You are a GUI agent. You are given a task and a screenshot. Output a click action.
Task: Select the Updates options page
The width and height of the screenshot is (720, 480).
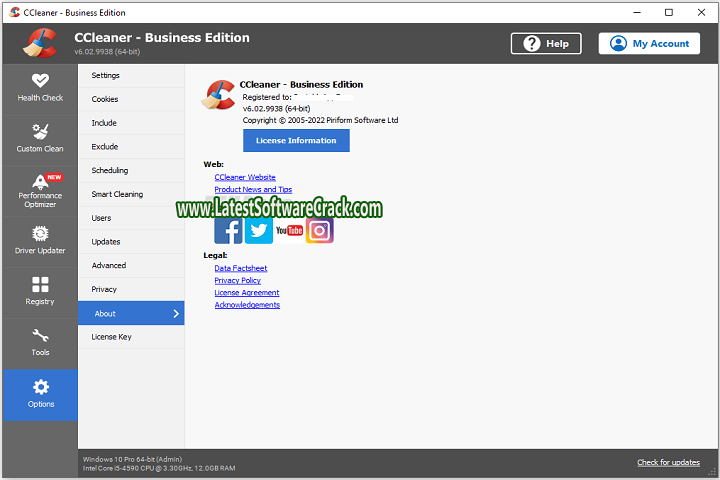(131, 242)
